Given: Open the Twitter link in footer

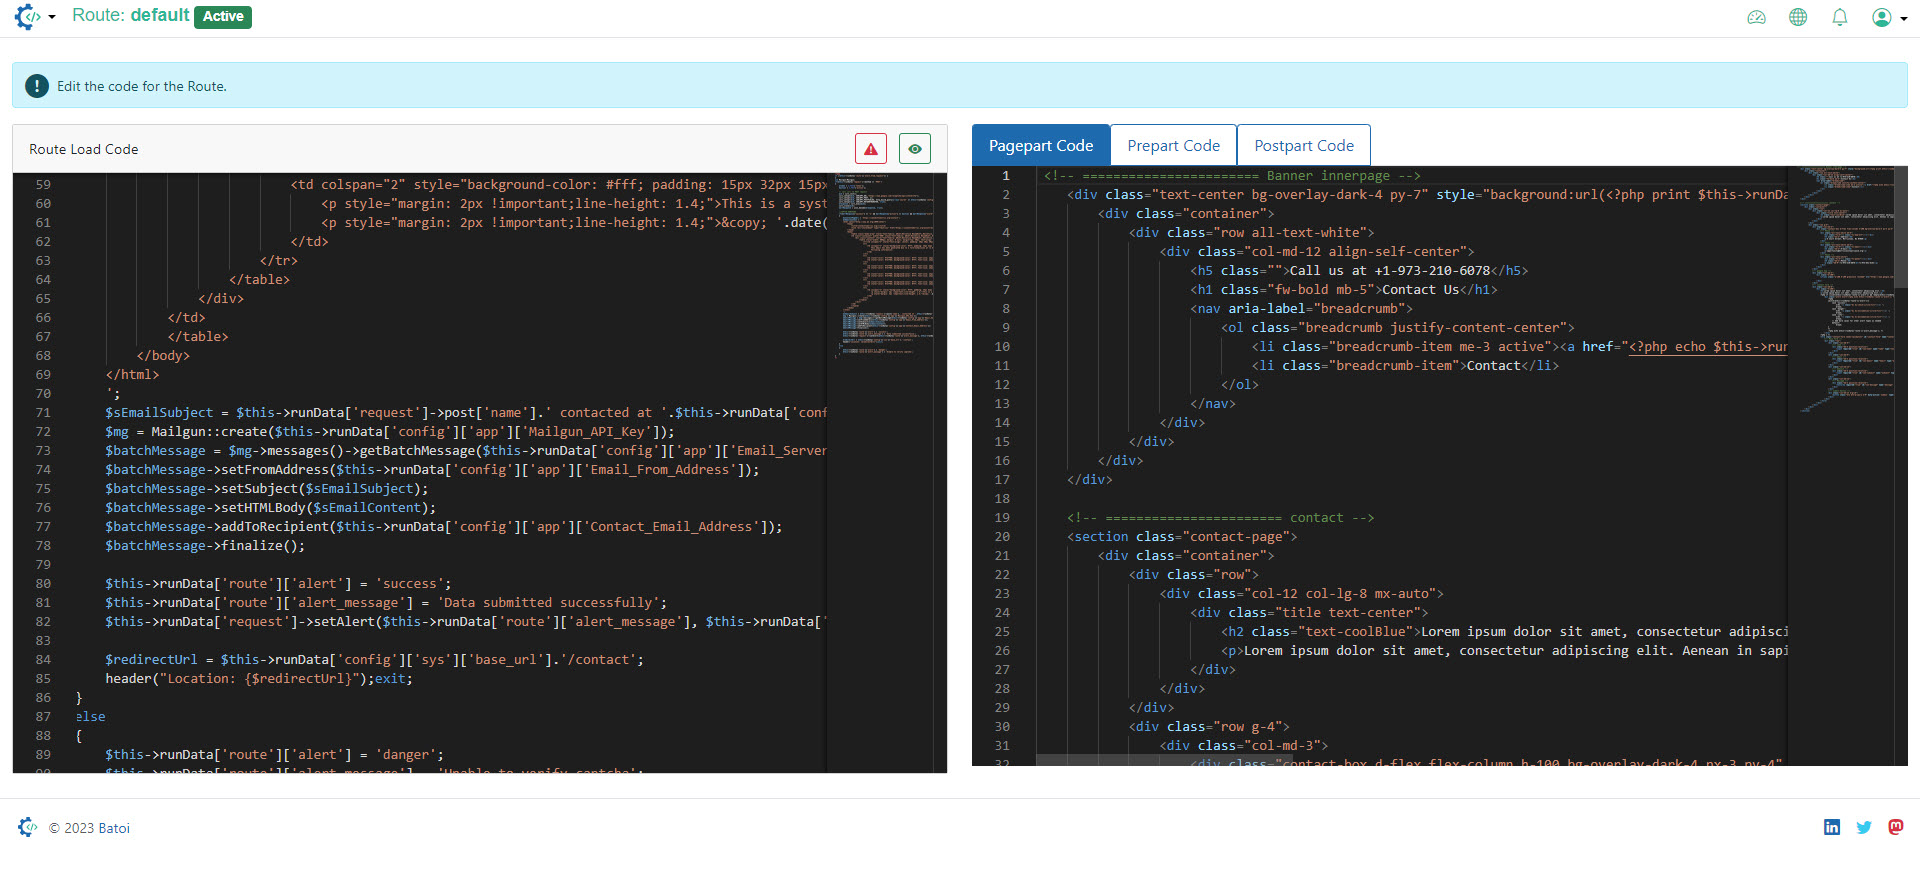Looking at the screenshot, I should click(1864, 827).
